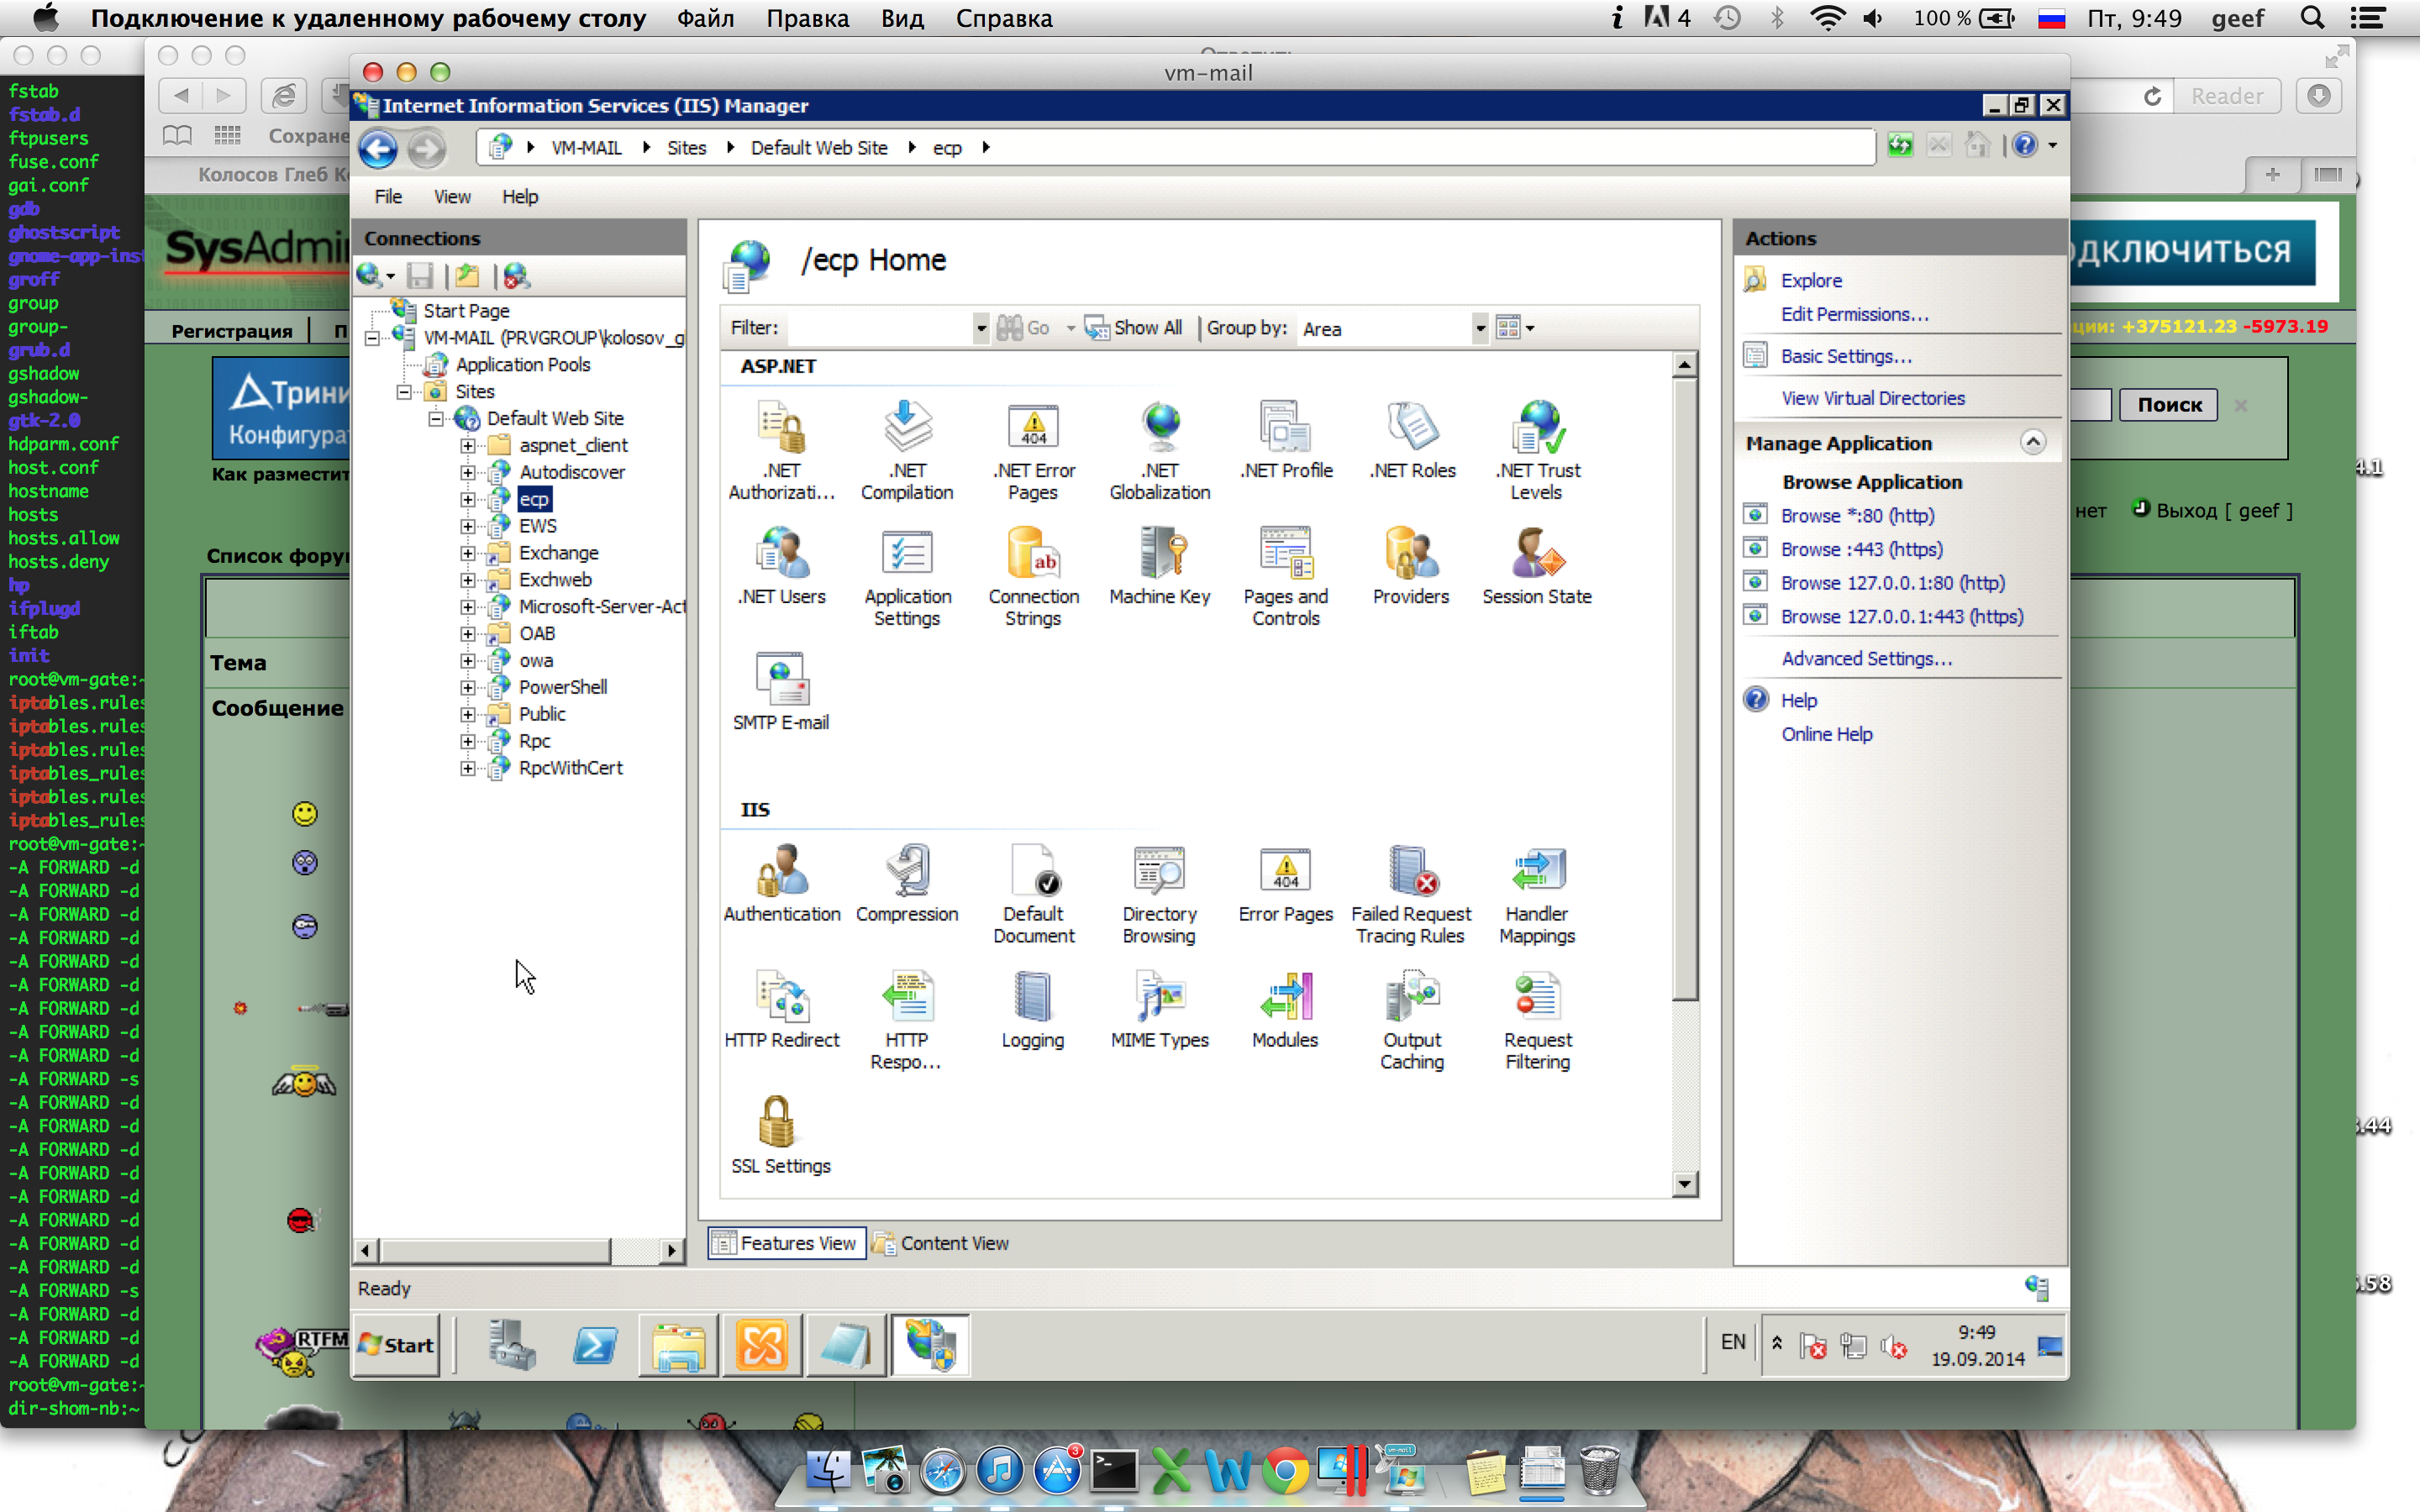
Task: Open Failed Request Tracing Rules
Action: [x=1411, y=893]
